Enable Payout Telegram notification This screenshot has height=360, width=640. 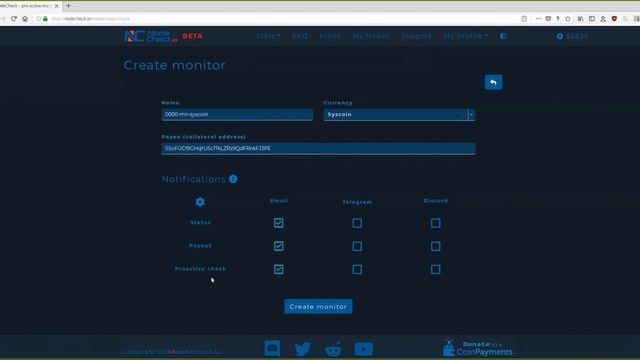coord(357,246)
